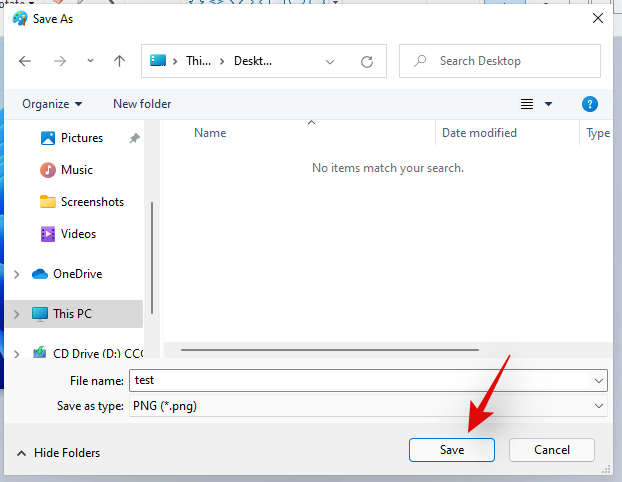Refresh the Desktop folder view
The image size is (622, 482).
click(367, 61)
